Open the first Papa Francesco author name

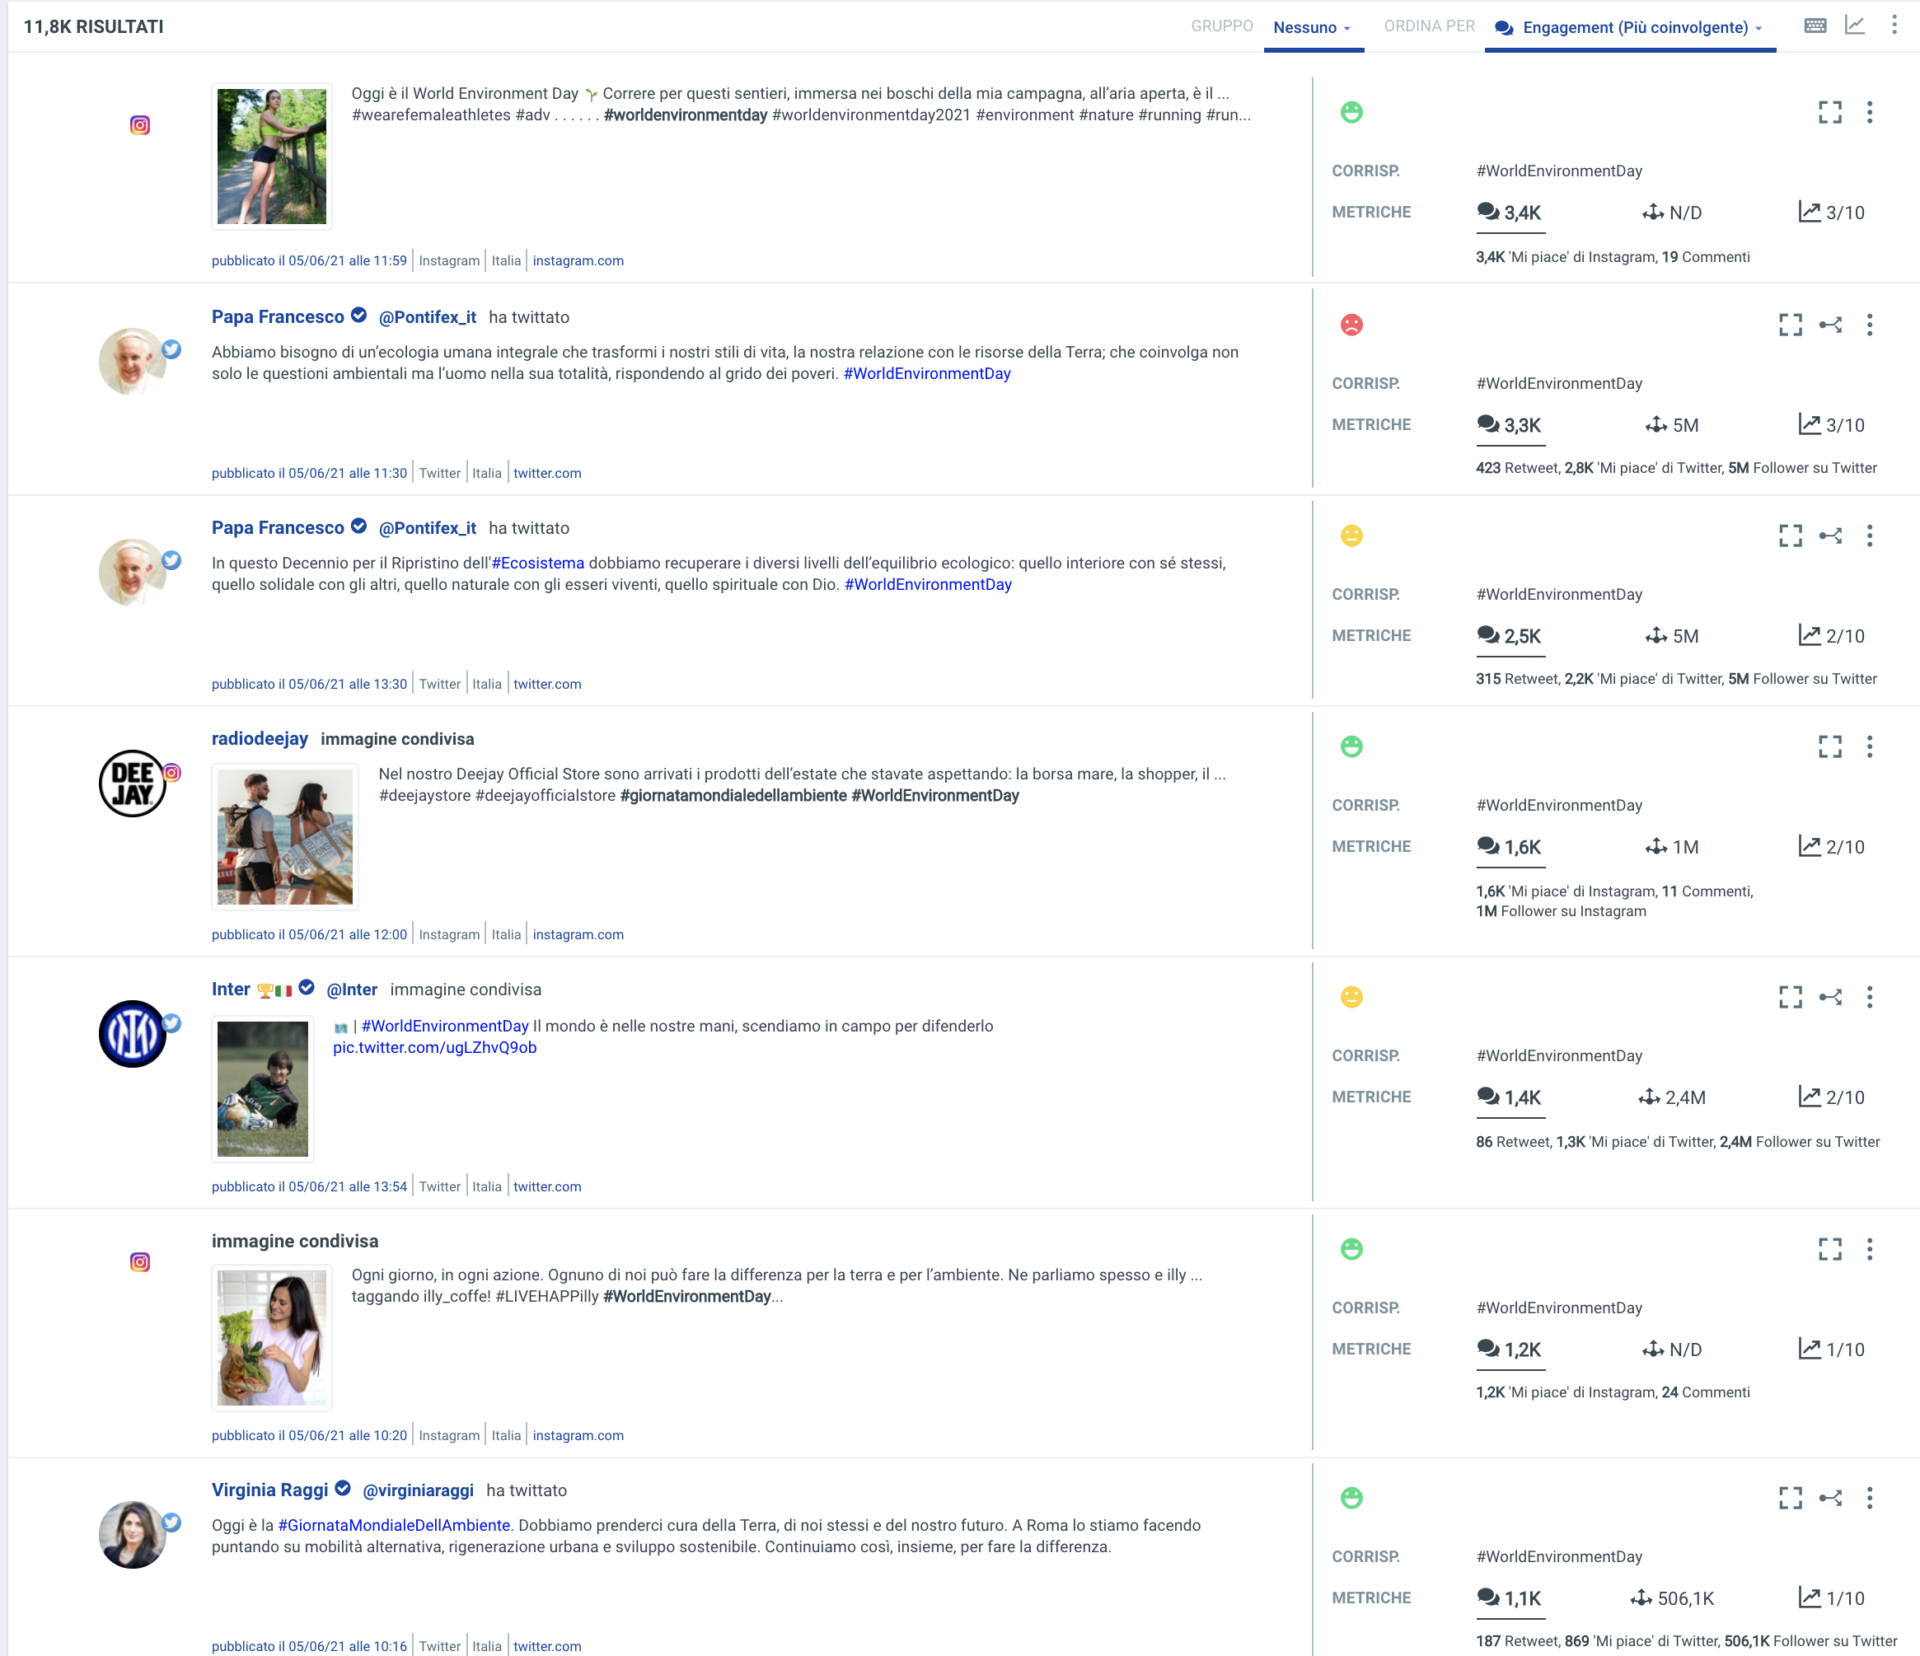[x=277, y=317]
